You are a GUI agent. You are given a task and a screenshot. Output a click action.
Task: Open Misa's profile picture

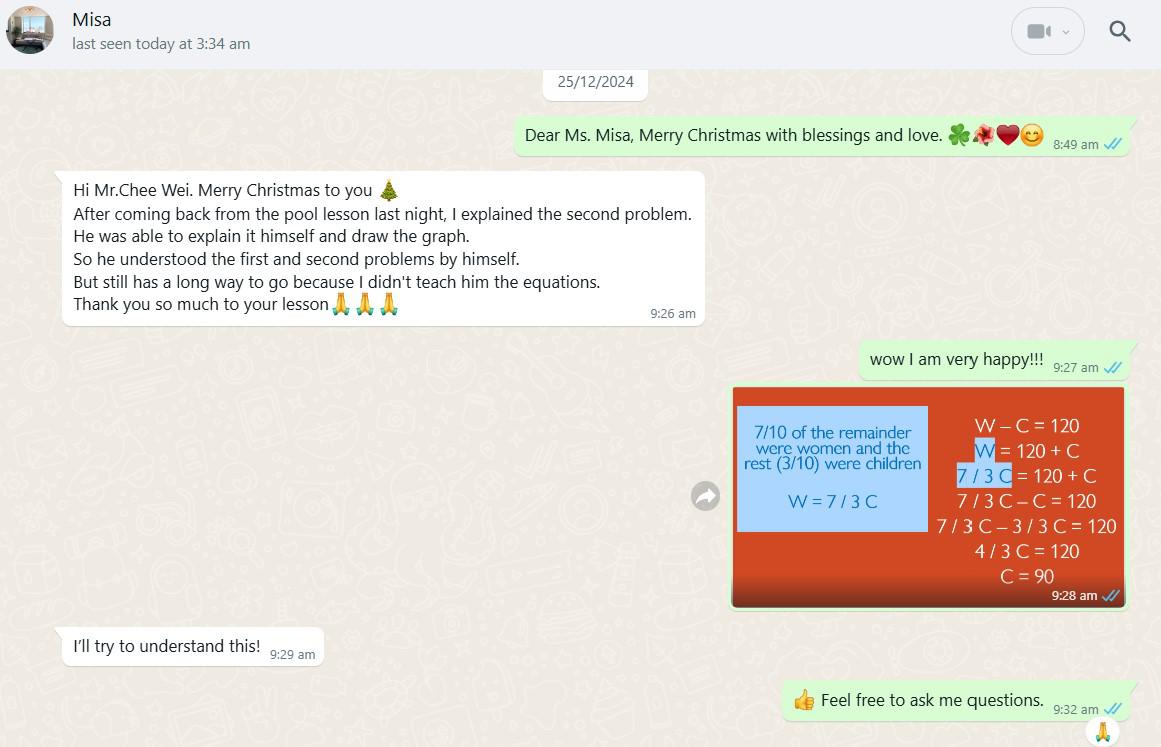coord(30,30)
